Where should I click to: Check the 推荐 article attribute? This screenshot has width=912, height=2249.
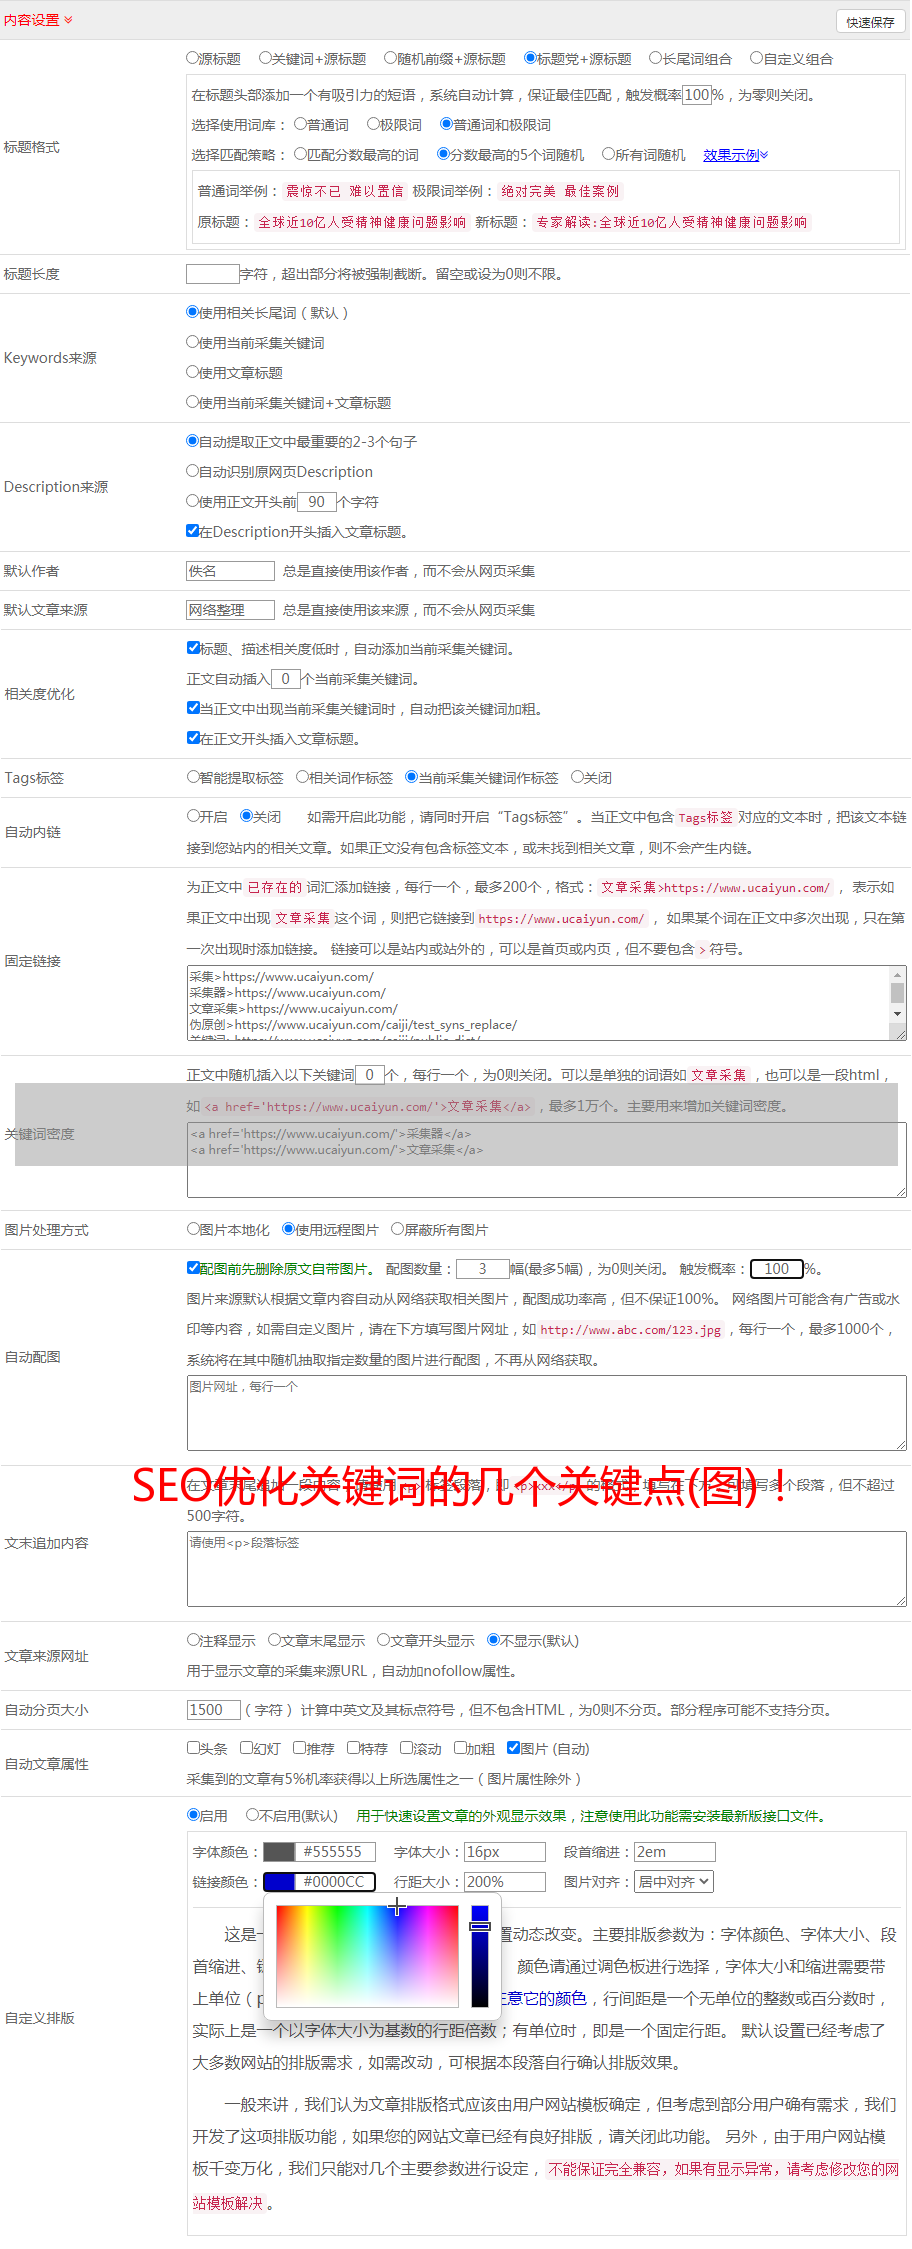tap(300, 1748)
